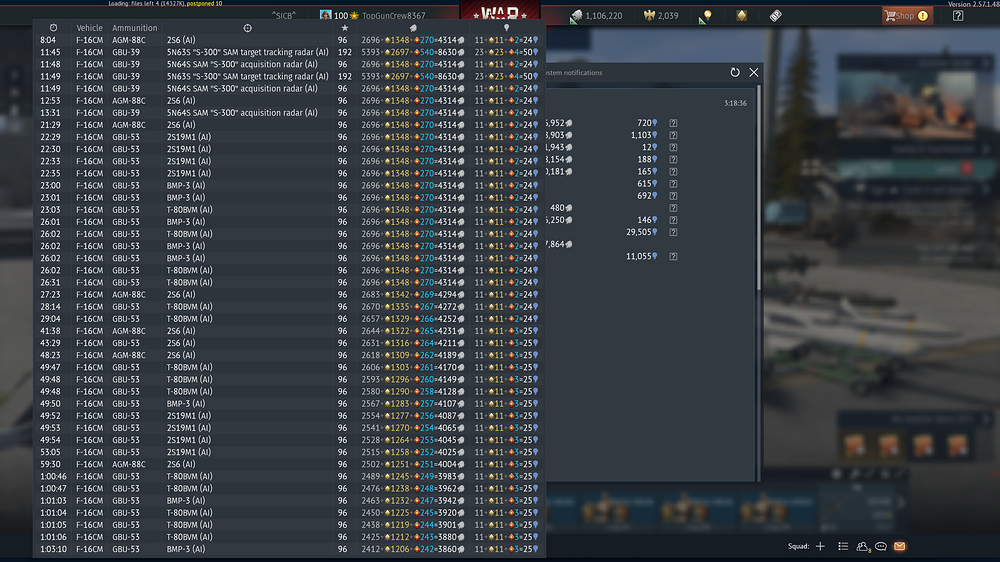Click the star score column header
Screen dimensions: 1000x562
coord(344,28)
